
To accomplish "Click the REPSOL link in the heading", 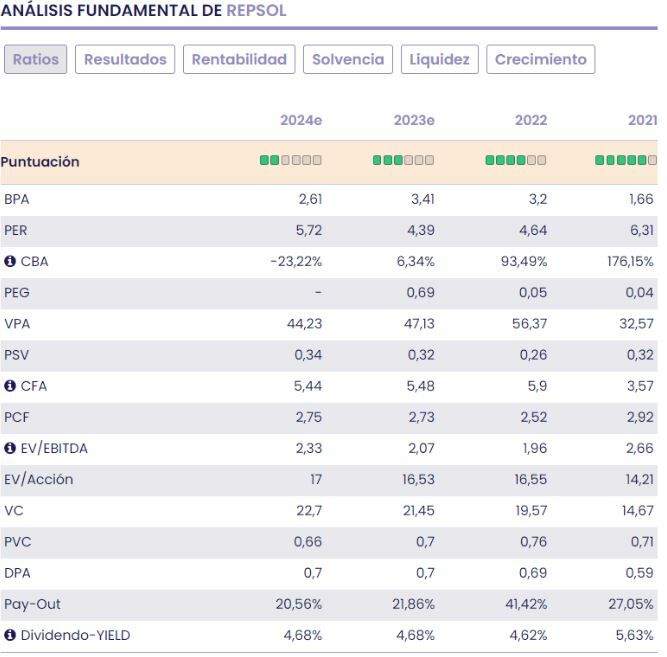I will pos(255,11).
